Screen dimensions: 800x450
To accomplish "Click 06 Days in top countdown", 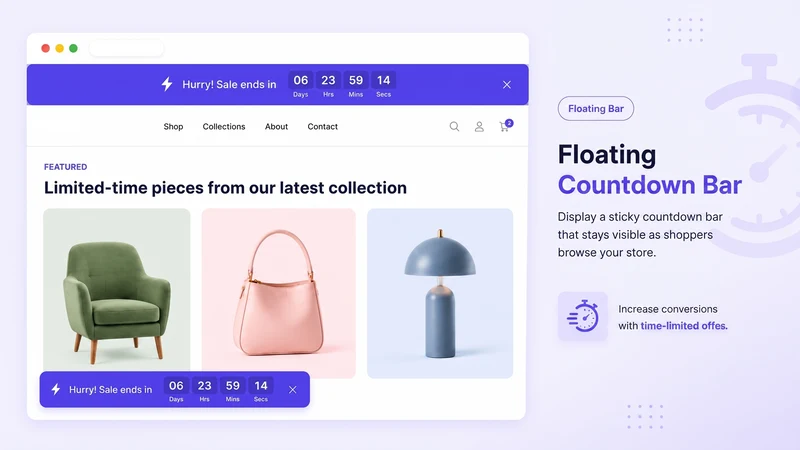I will (x=301, y=85).
